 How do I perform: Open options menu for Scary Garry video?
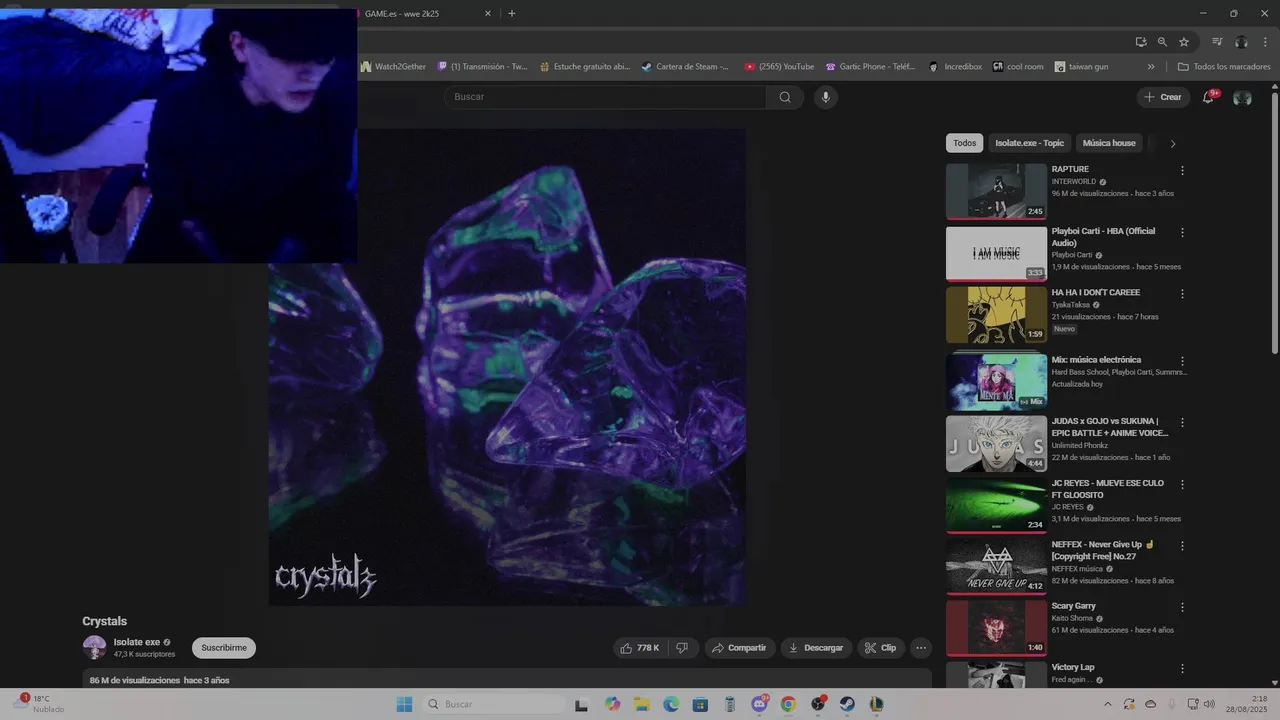tap(1182, 607)
